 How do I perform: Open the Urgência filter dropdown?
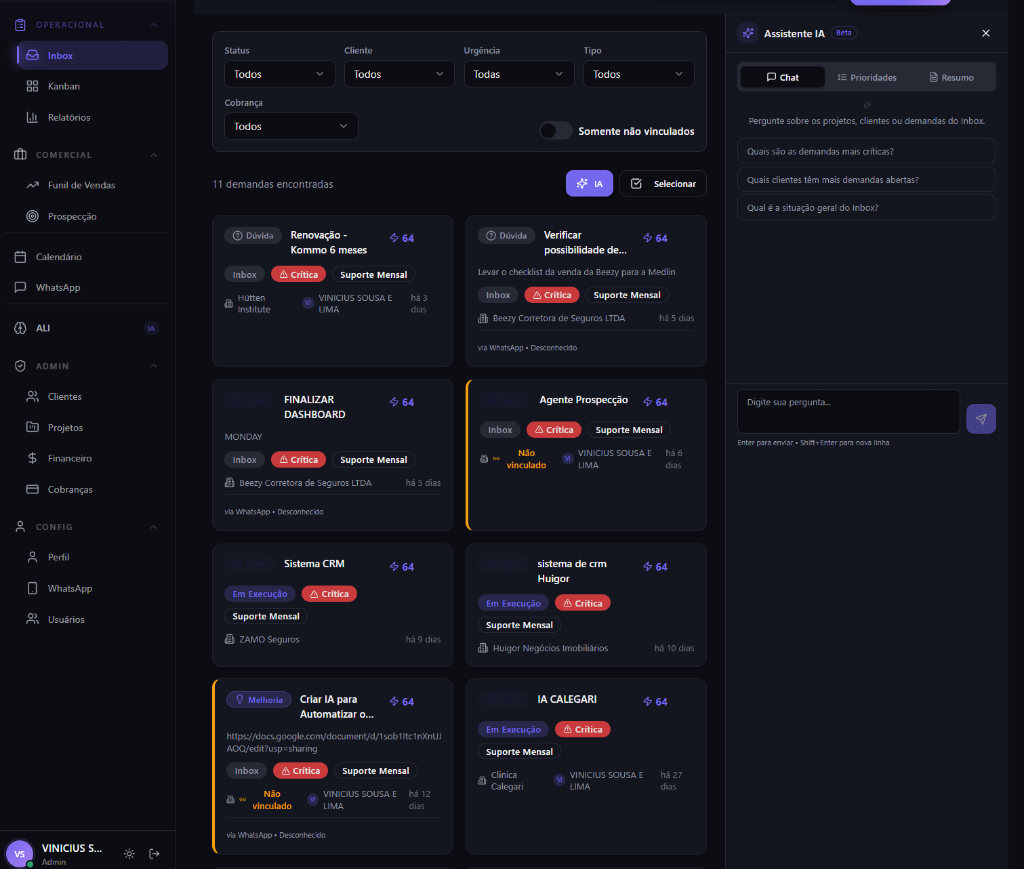coord(518,74)
